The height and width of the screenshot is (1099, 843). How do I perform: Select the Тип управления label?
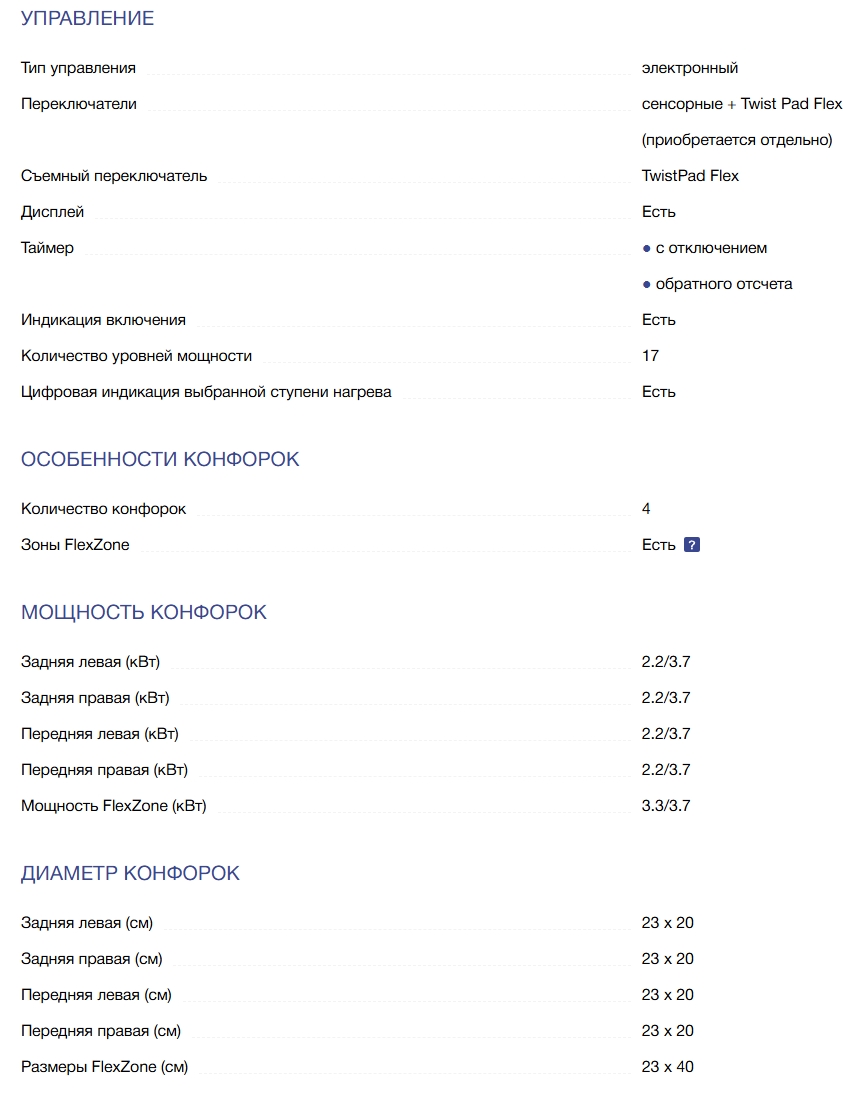coord(78,68)
